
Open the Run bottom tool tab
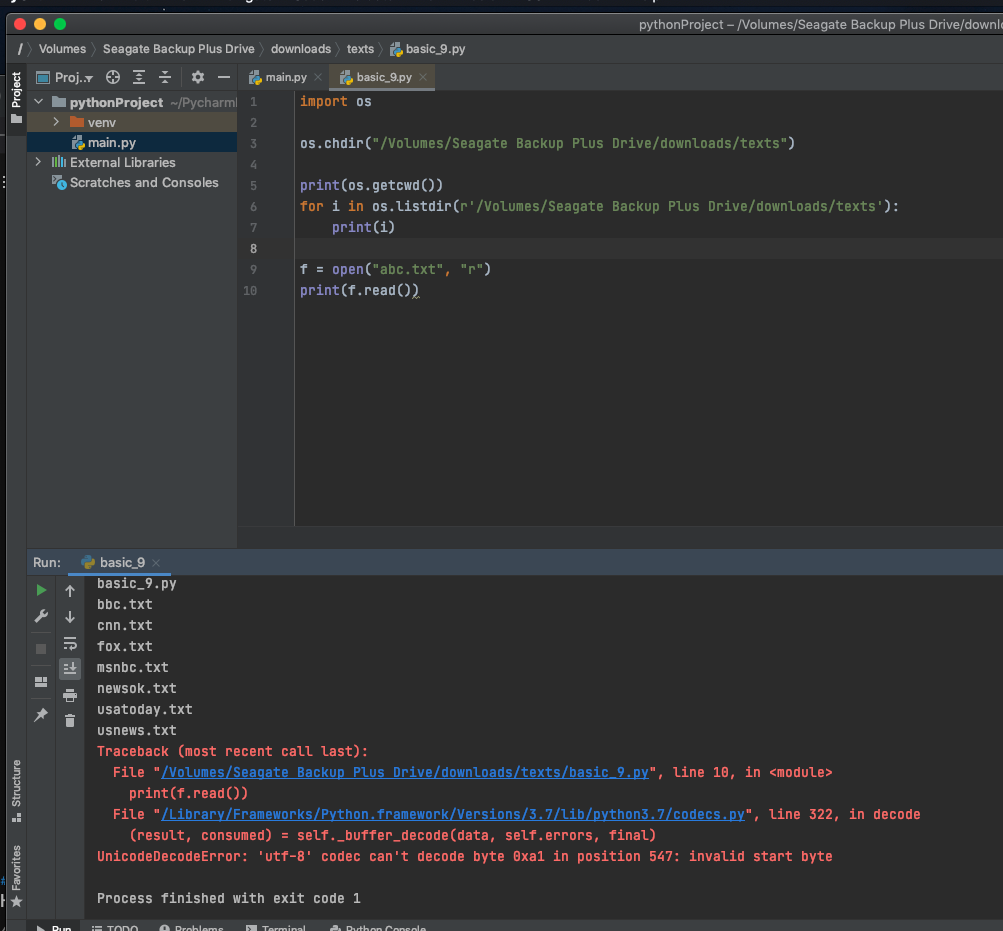[54, 927]
